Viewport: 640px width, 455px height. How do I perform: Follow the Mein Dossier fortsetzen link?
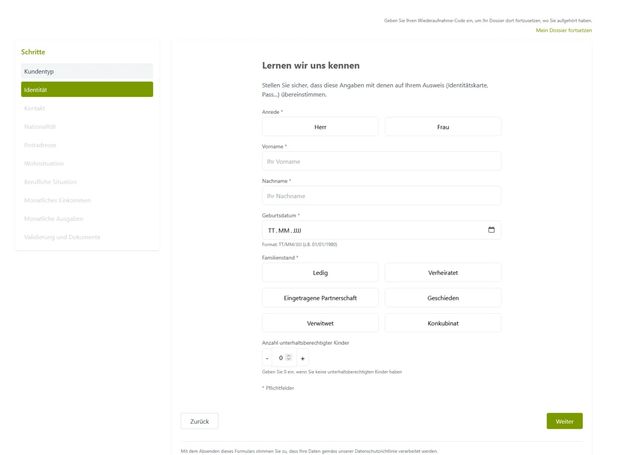coord(564,30)
